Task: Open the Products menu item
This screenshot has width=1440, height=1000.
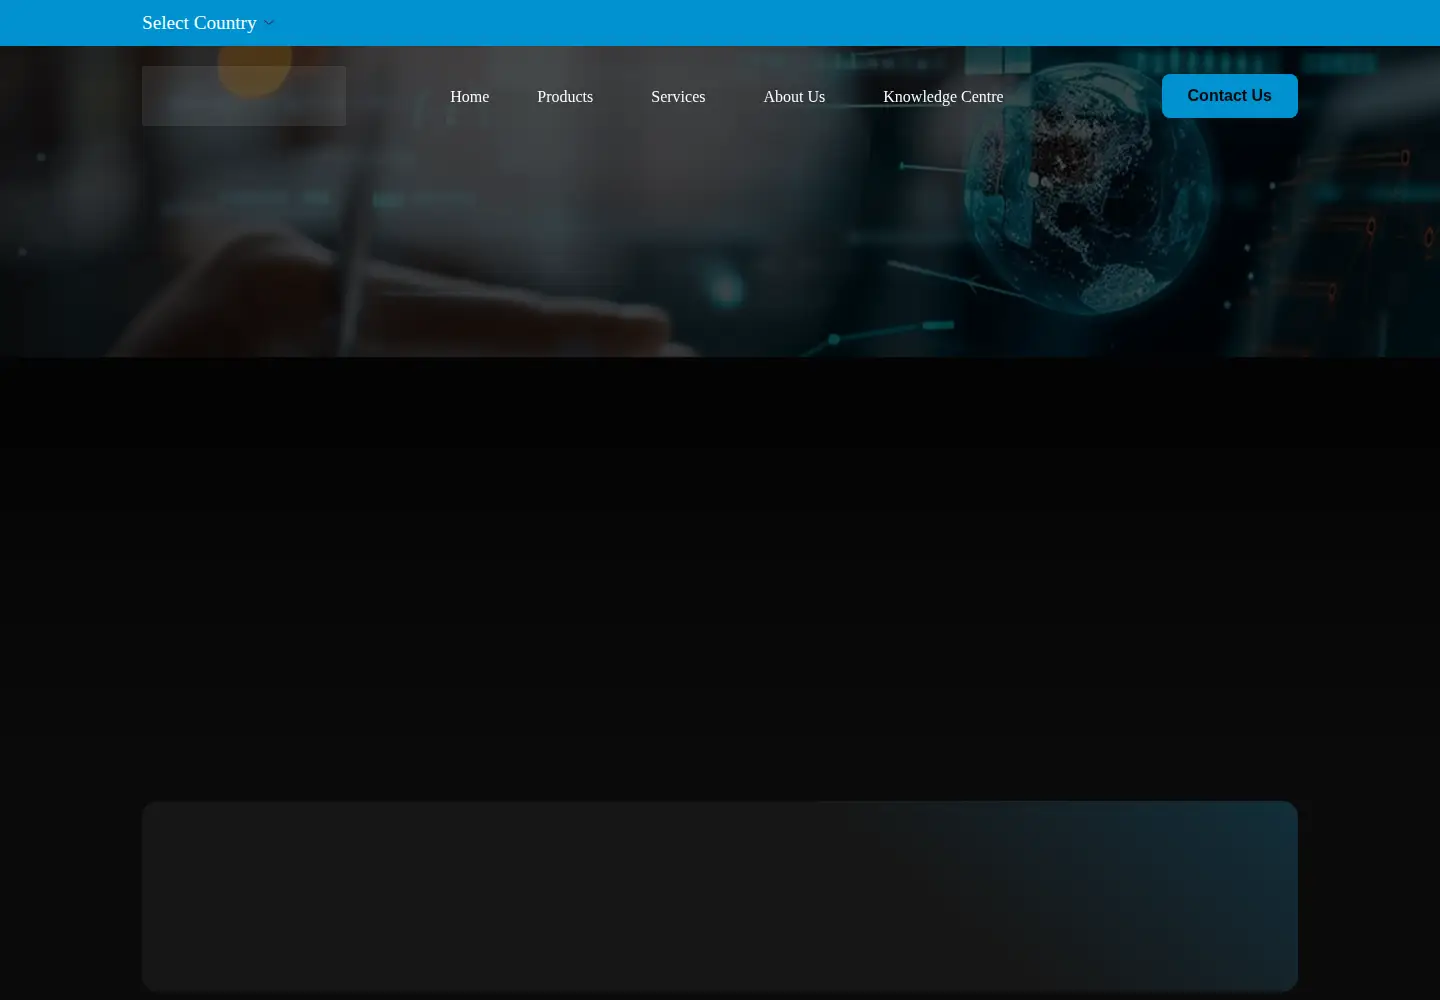Action: click(565, 96)
